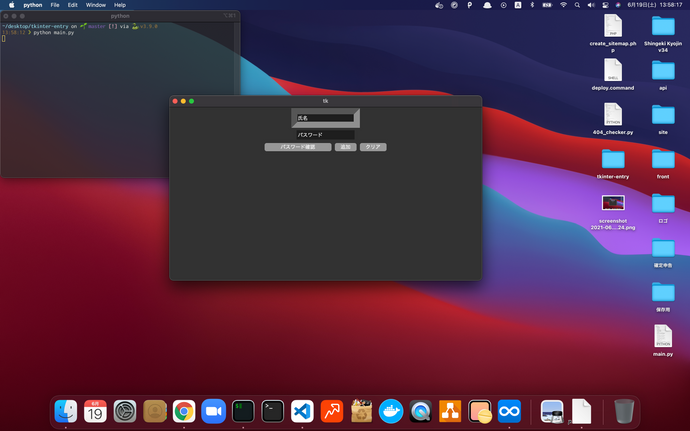Click the tk window title bar
Viewport: 690px width, 431px height.
(x=325, y=101)
